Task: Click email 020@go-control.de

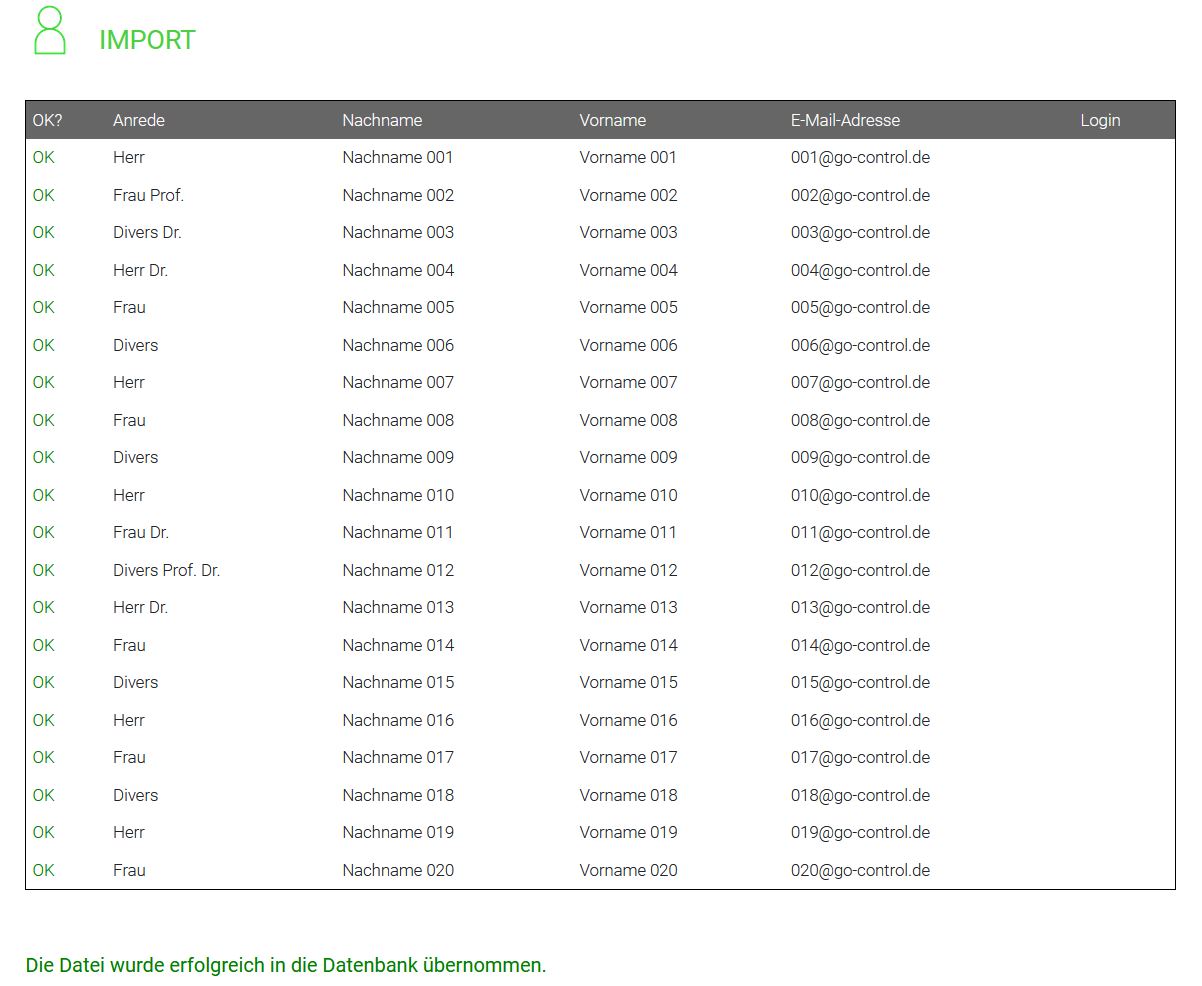Action: tap(860, 870)
